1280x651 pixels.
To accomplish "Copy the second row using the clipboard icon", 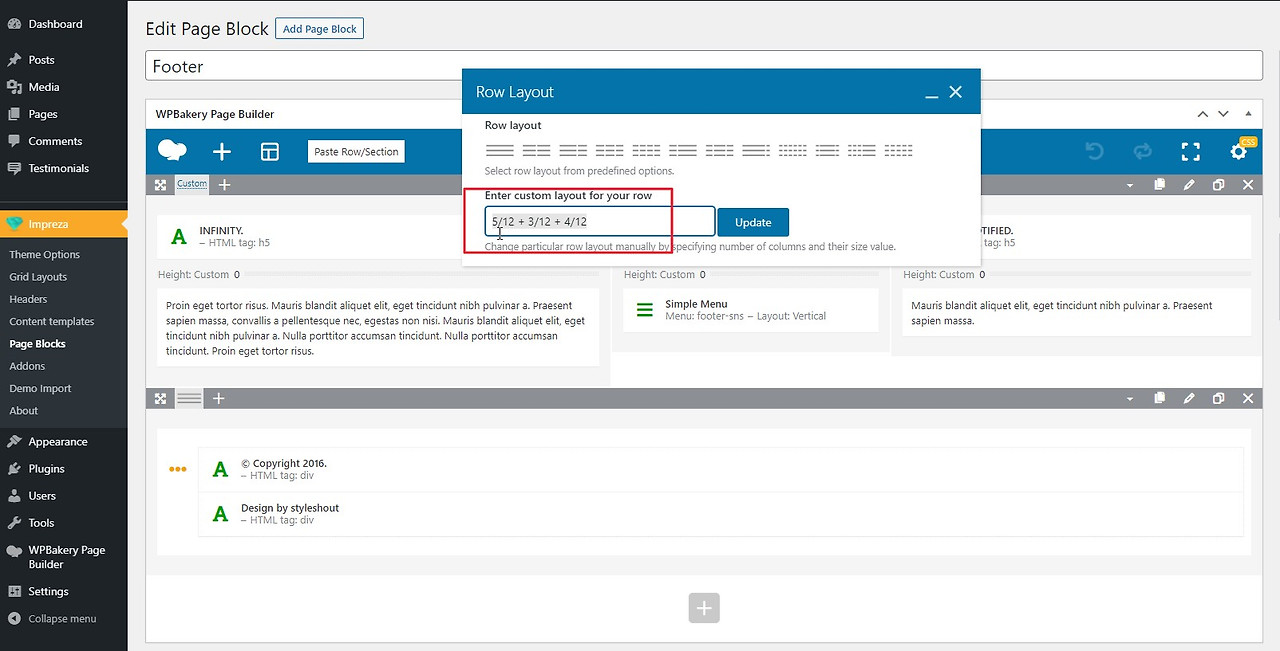I will (x=1159, y=398).
